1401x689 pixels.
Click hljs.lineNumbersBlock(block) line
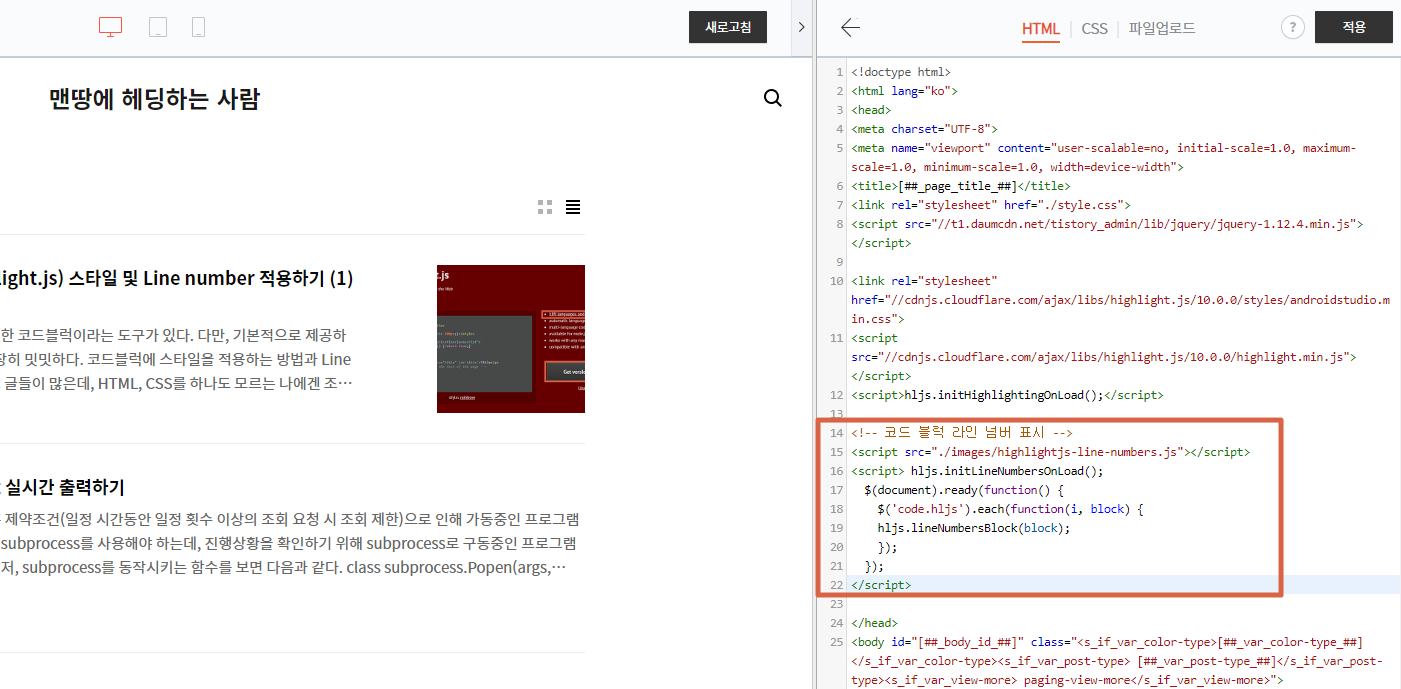pos(974,528)
